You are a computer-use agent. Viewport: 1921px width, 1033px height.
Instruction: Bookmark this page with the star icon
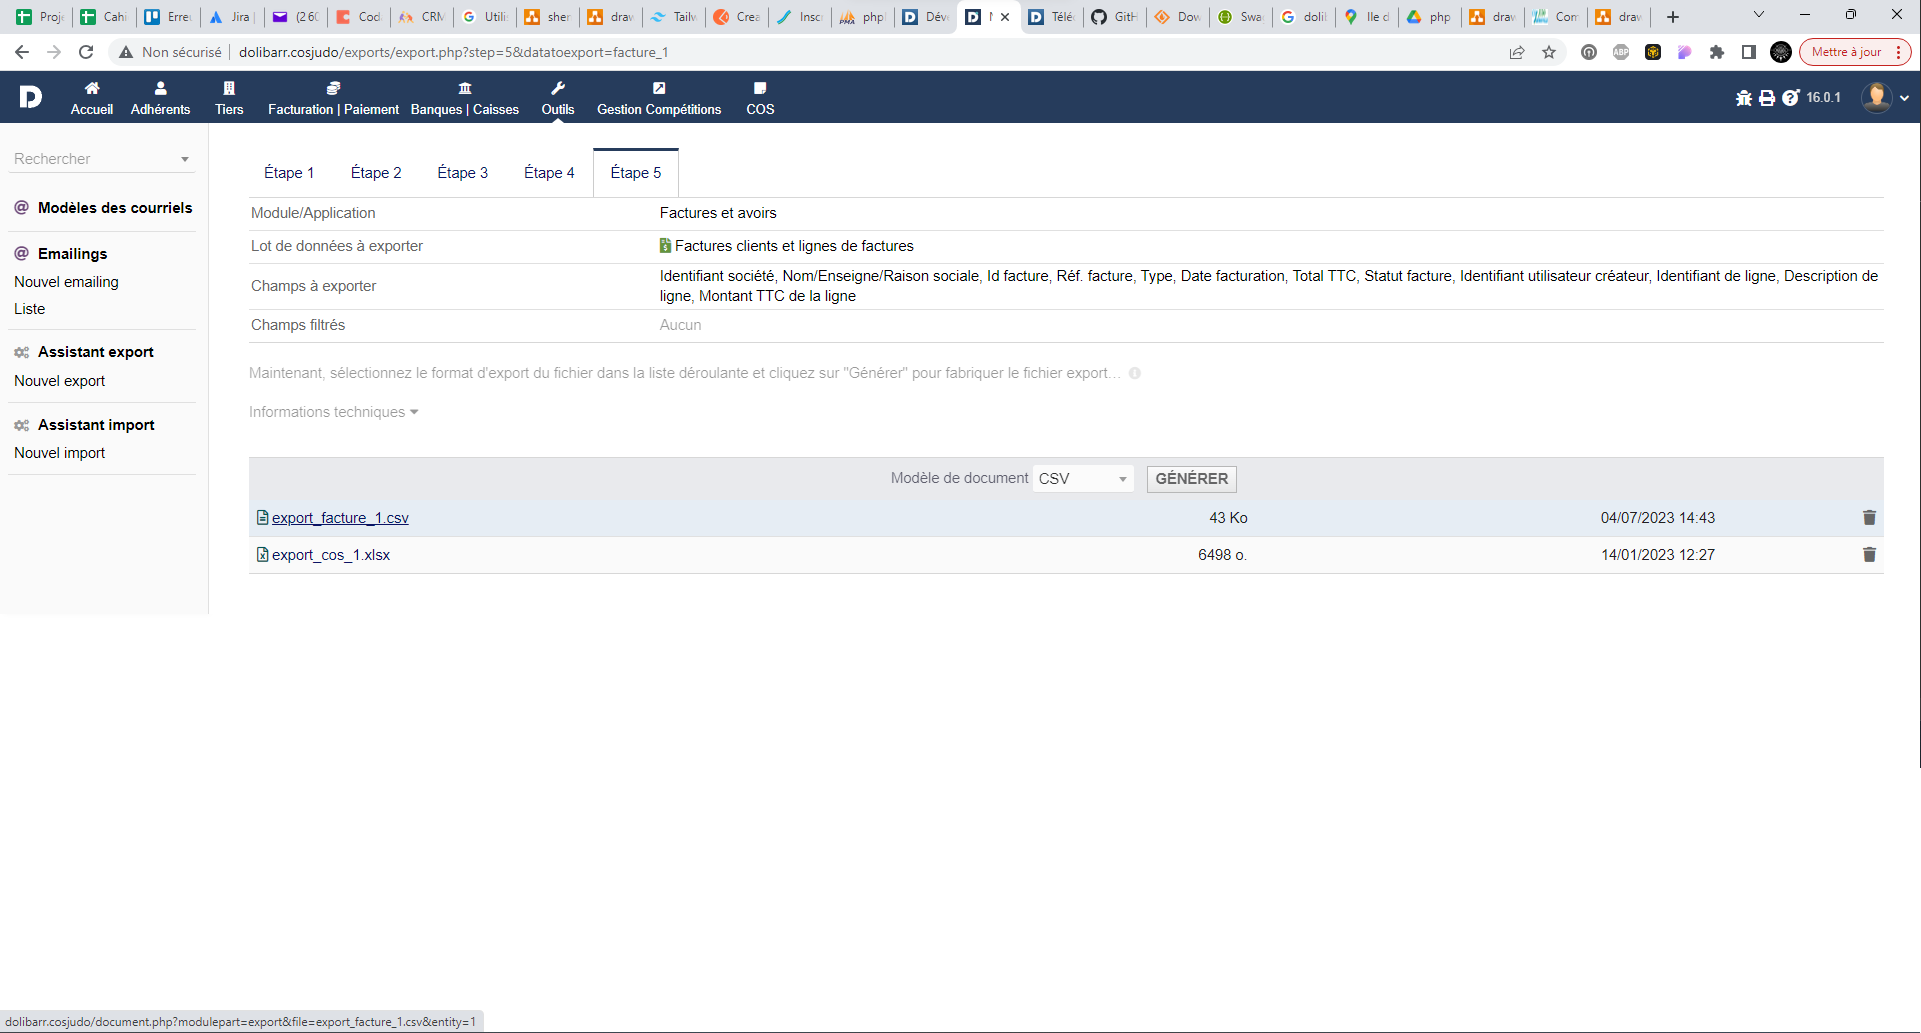1549,52
